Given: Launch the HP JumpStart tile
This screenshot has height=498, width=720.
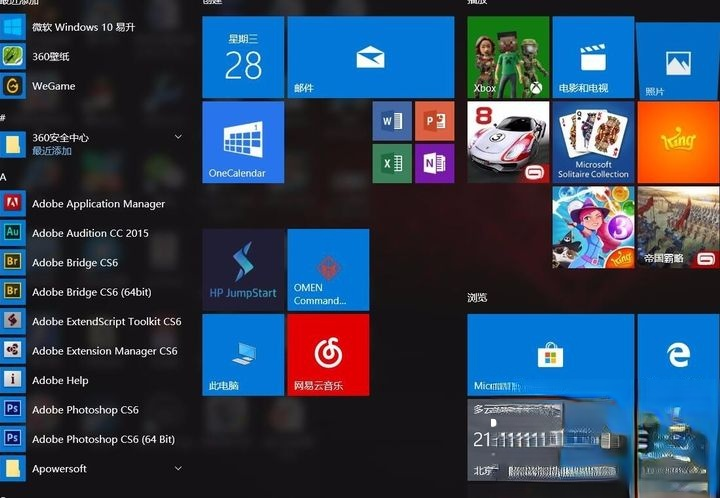Looking at the screenshot, I should [243, 270].
